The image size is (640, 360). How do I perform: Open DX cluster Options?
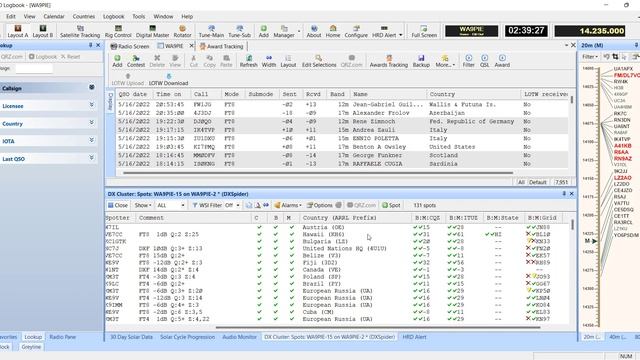click(x=320, y=205)
